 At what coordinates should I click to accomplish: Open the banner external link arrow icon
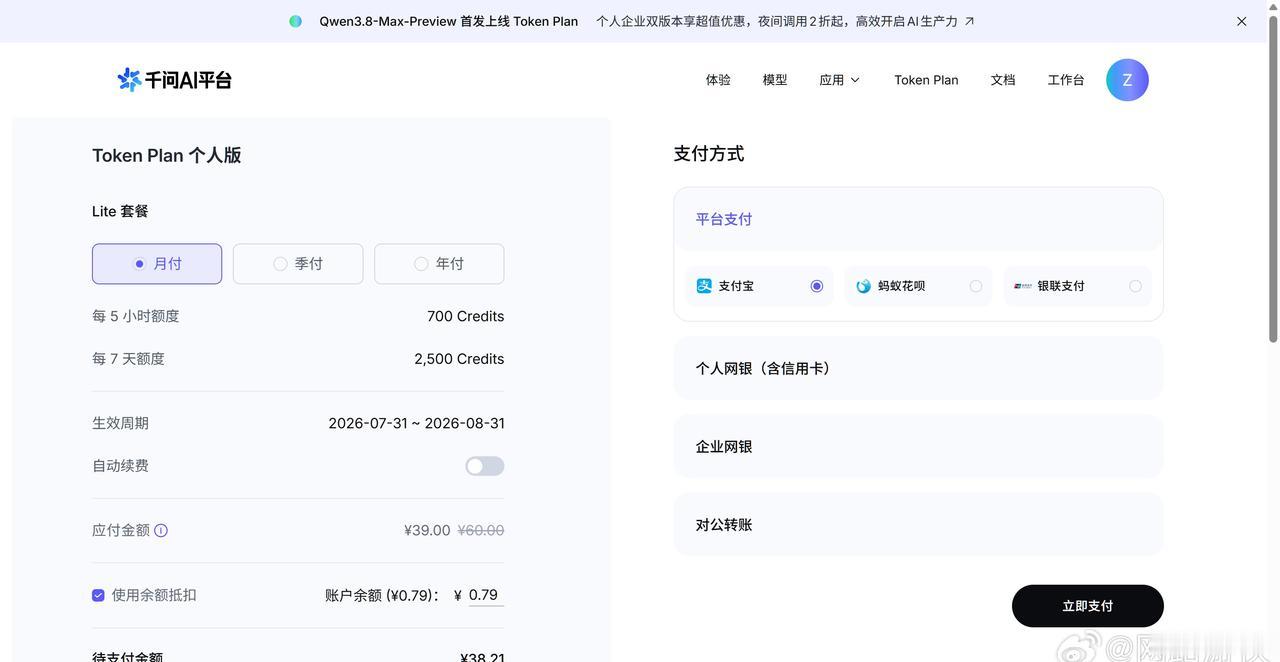[969, 21]
